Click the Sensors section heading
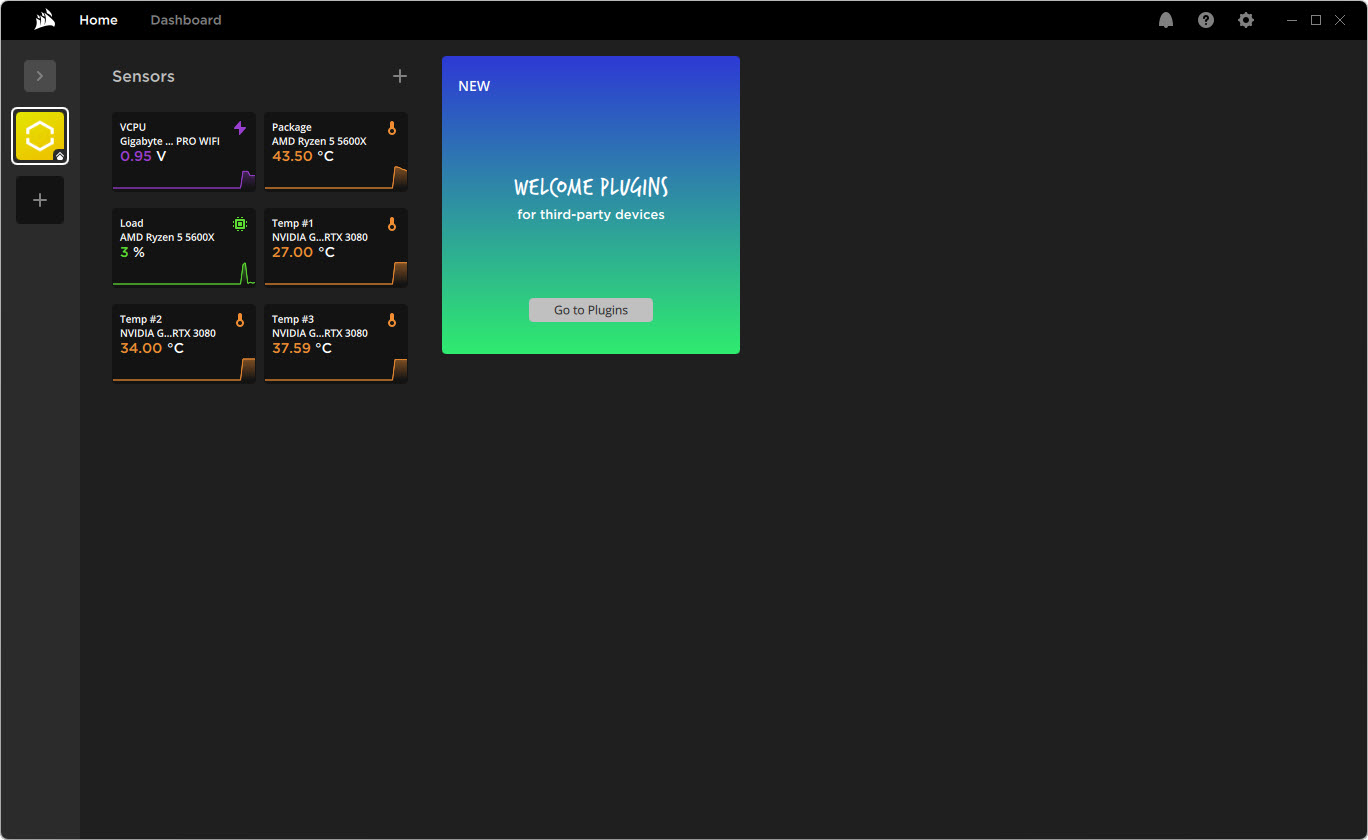The height and width of the screenshot is (840, 1368). [143, 76]
